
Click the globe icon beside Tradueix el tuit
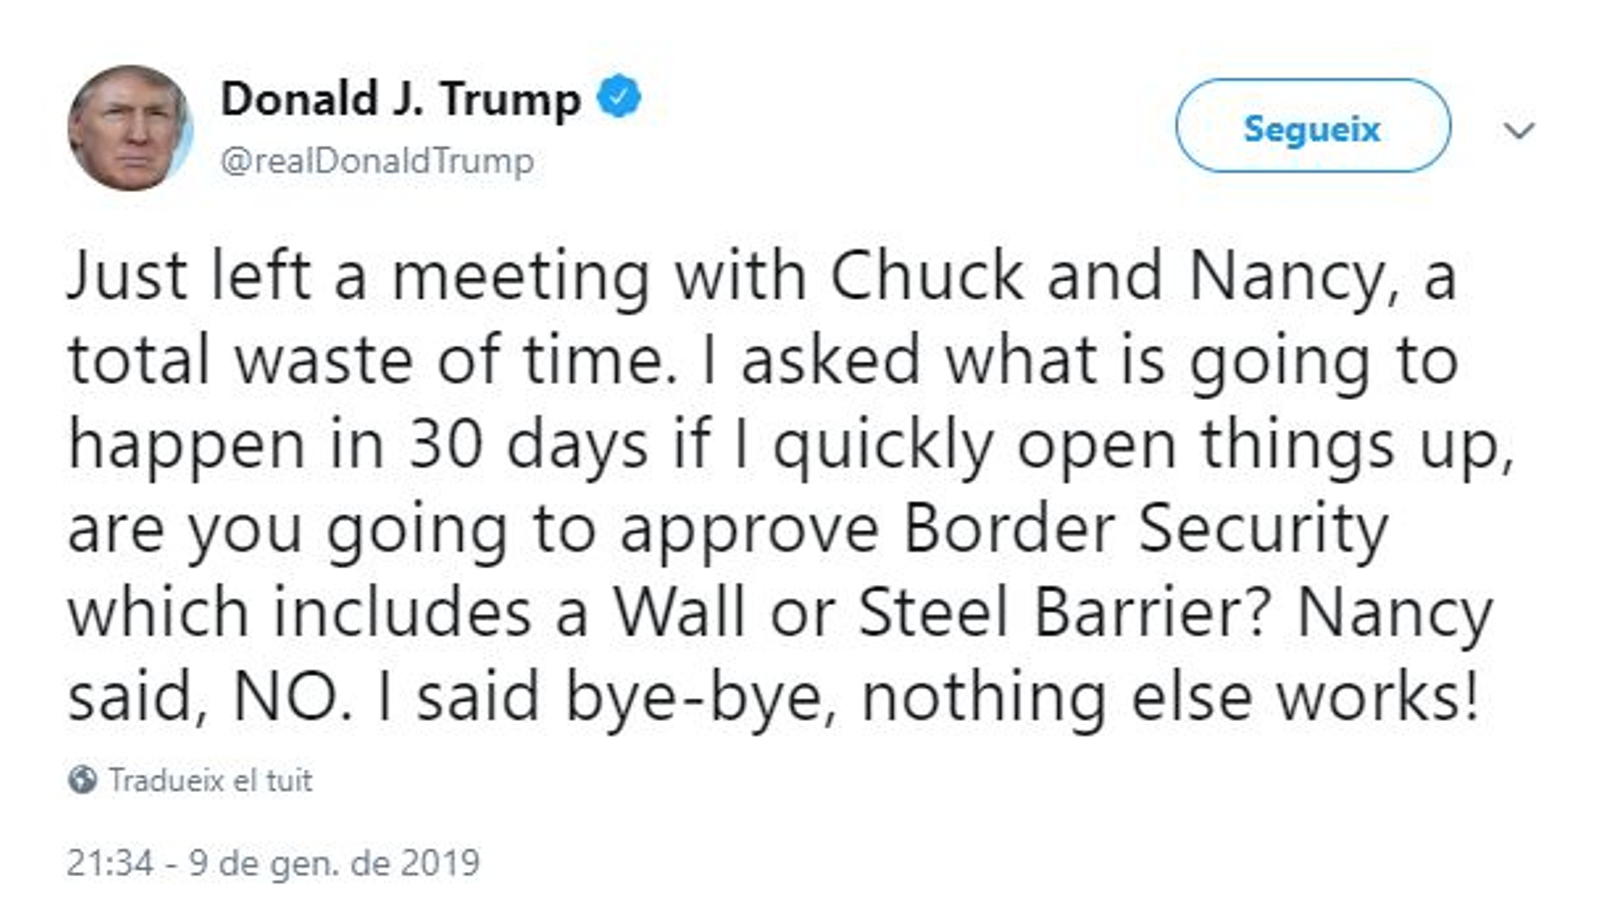[x=82, y=779]
